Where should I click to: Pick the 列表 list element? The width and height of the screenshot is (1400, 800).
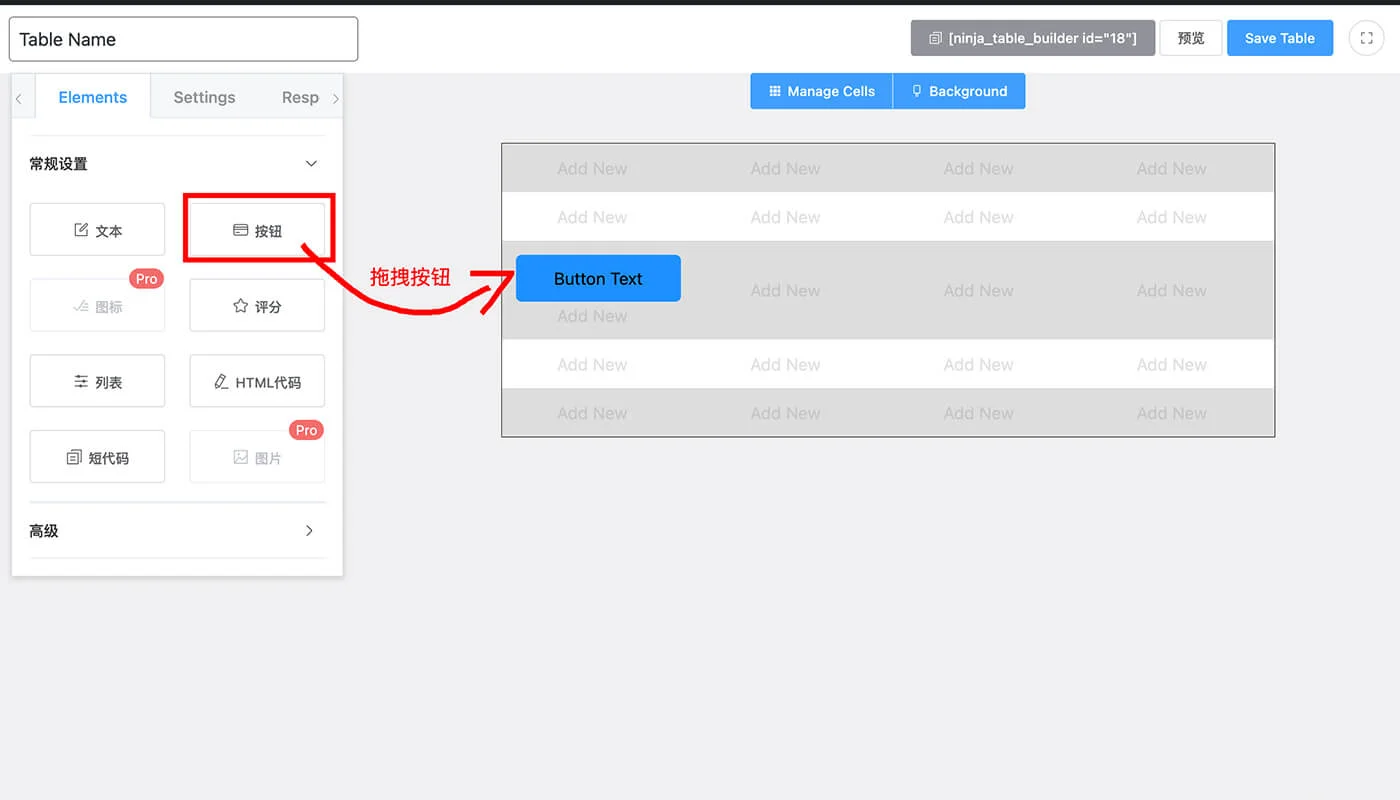pos(97,382)
